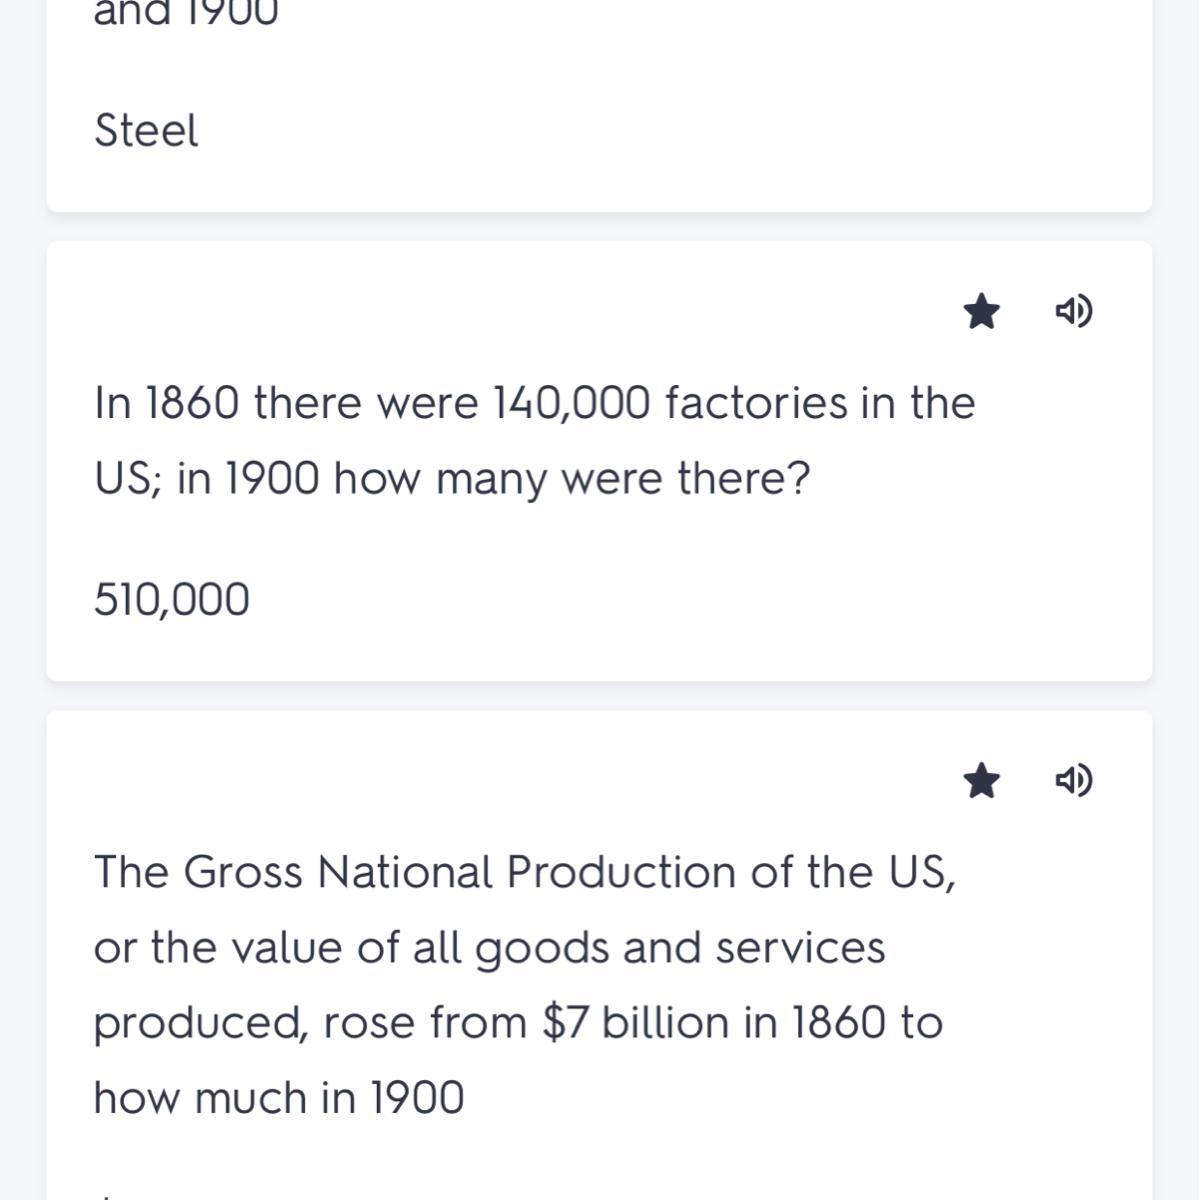Play audio for the factories flashcard
This screenshot has height=1200, width=1200.
(x=1074, y=312)
